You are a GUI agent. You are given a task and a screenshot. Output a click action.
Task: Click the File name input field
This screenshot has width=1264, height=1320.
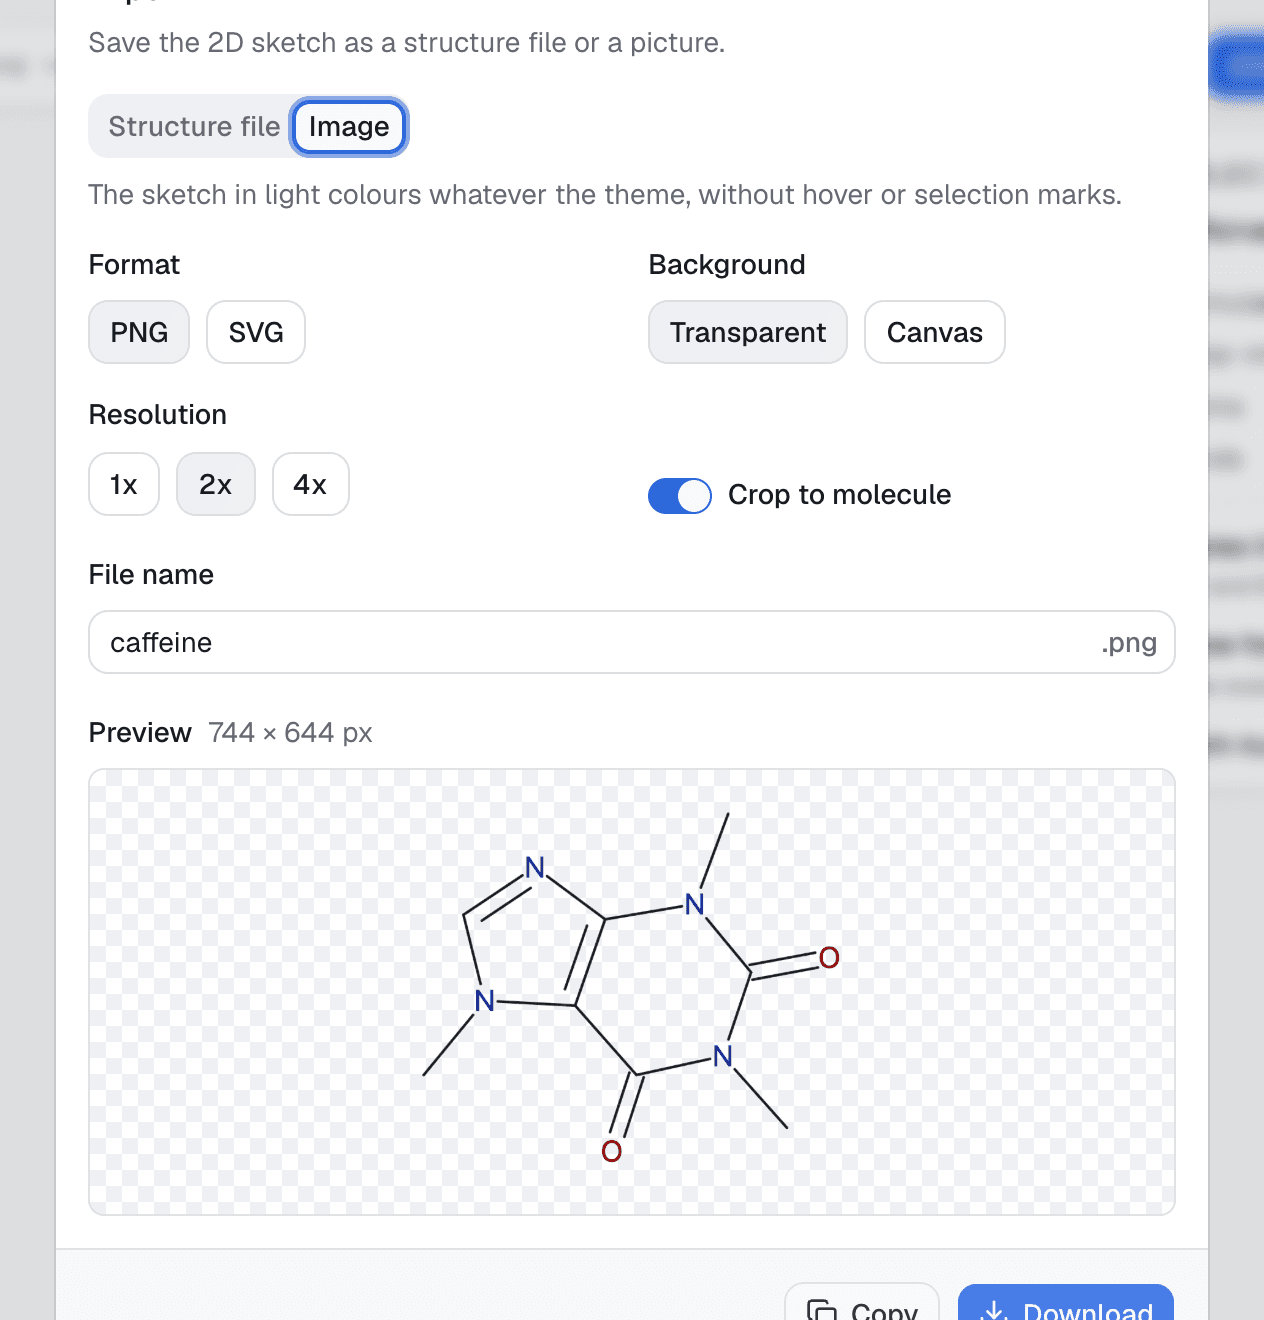click(x=632, y=642)
